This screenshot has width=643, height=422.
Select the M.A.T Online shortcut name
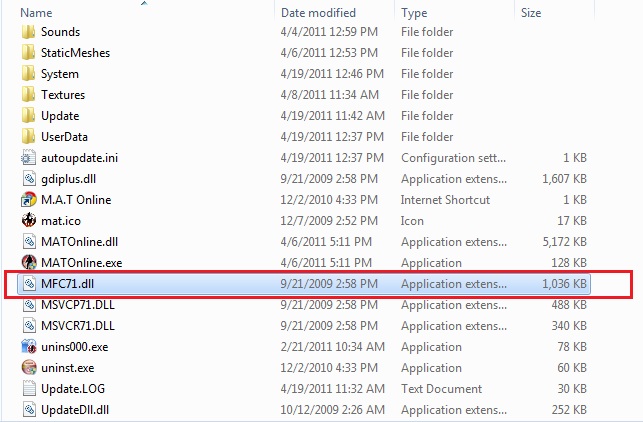(x=76, y=200)
